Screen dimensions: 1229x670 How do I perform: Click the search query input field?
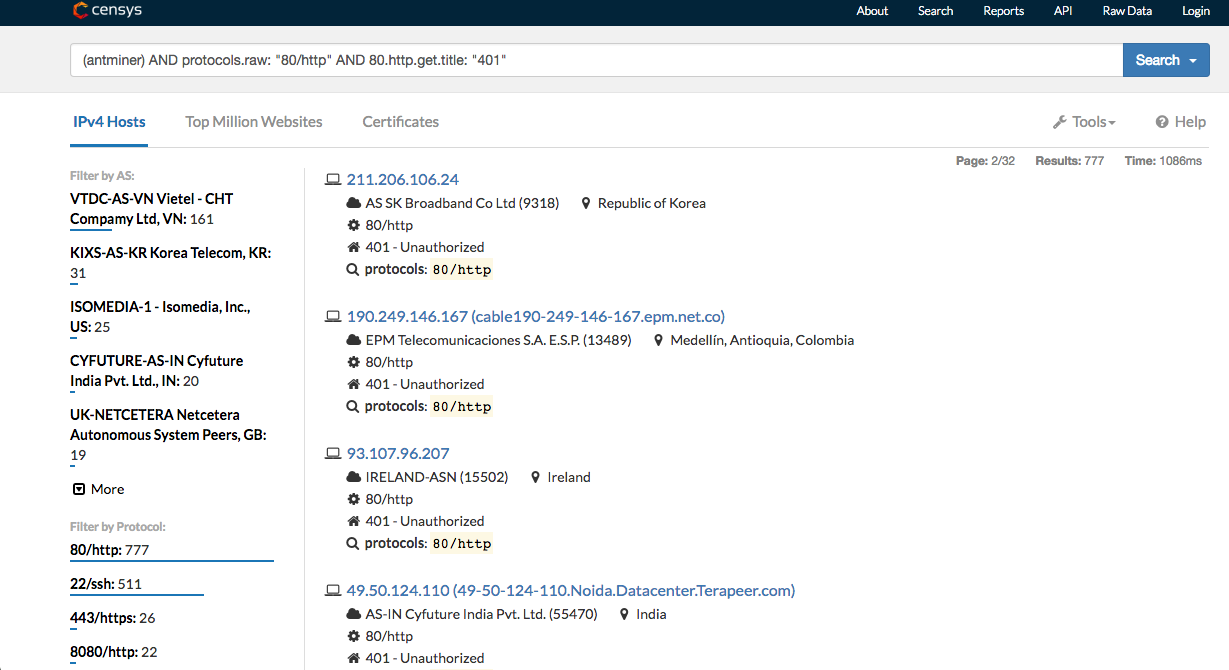[596, 60]
